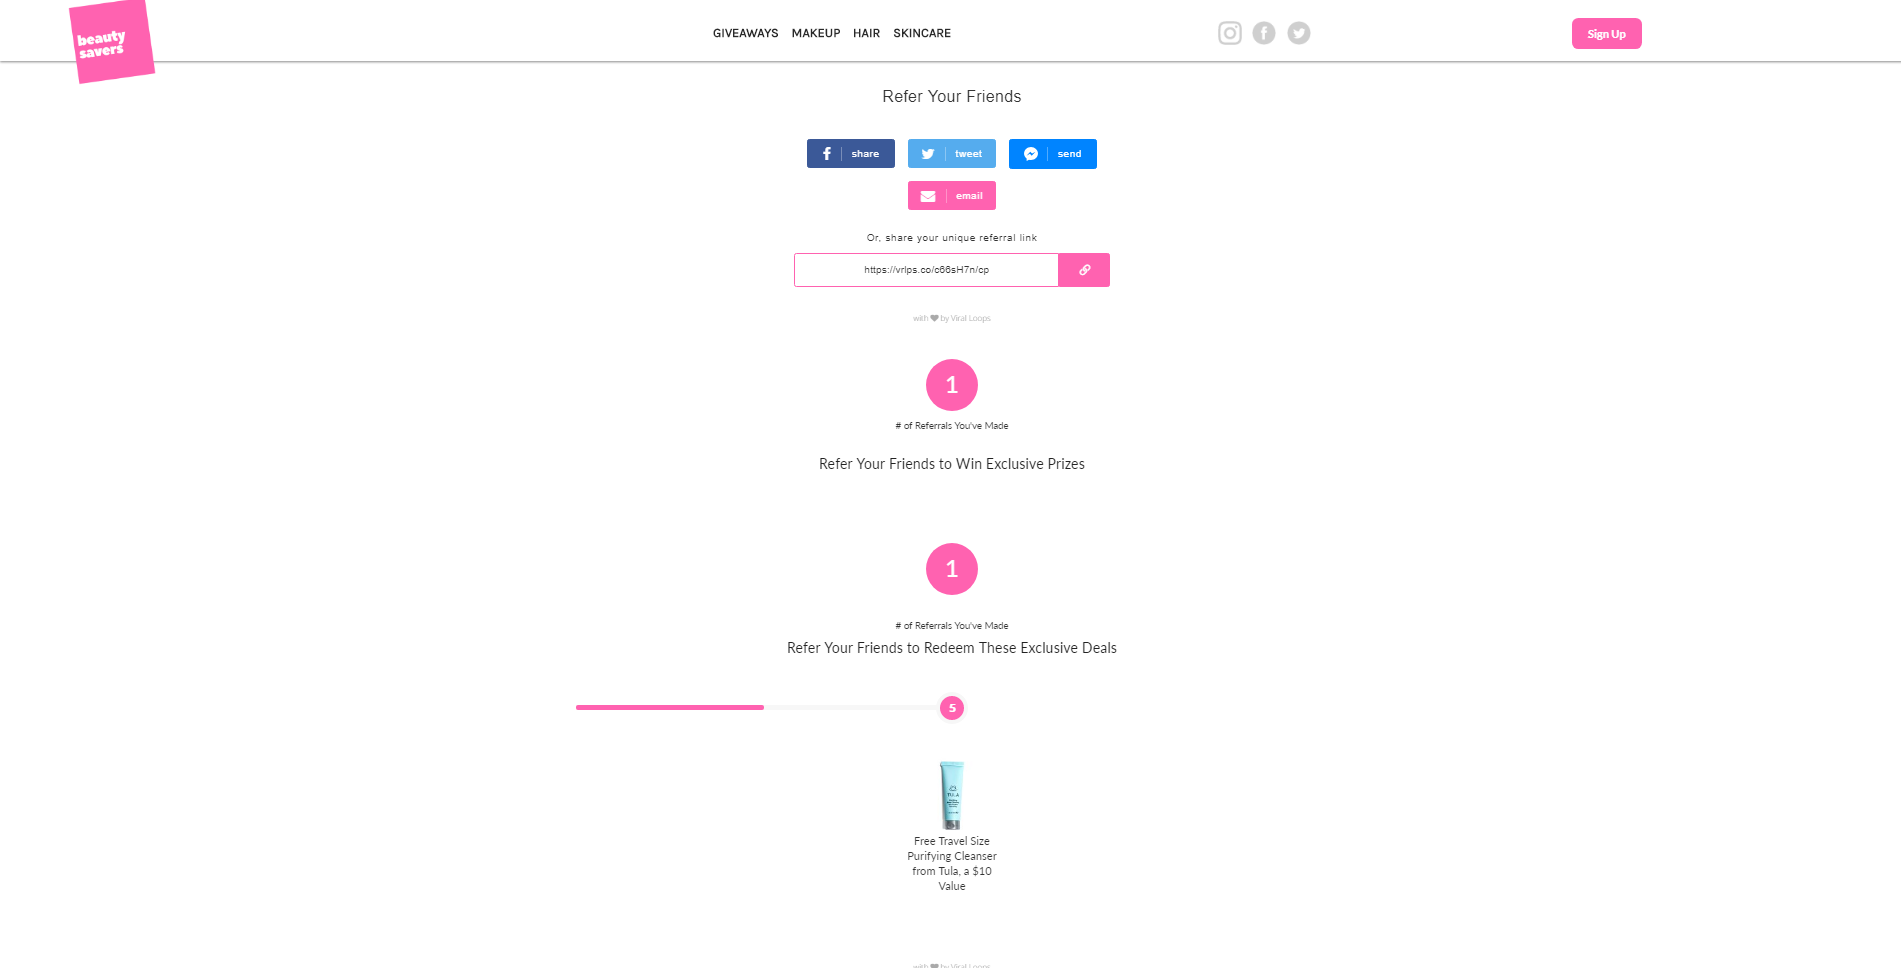This screenshot has width=1901, height=968.
Task: Click the Sign Up button
Action: click(x=1606, y=34)
